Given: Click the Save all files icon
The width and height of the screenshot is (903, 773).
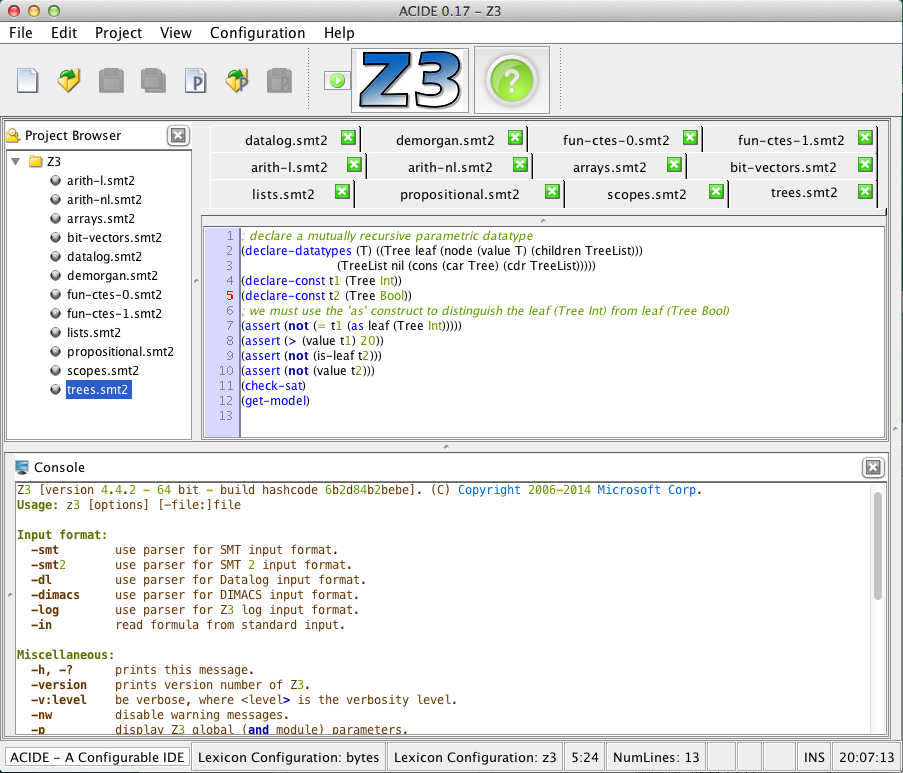Looking at the screenshot, I should coord(153,81).
